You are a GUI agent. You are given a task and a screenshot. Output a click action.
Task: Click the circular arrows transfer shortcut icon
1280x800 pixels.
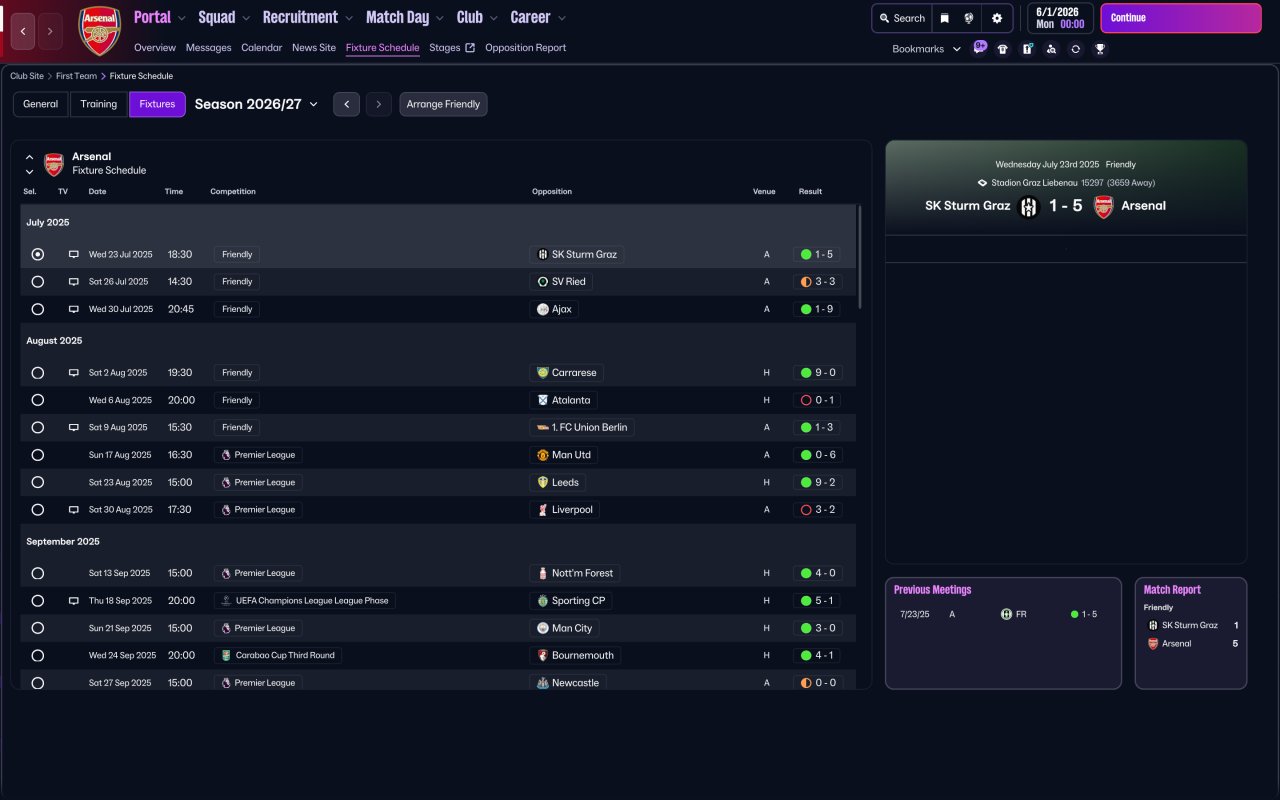pyautogui.click(x=1075, y=49)
